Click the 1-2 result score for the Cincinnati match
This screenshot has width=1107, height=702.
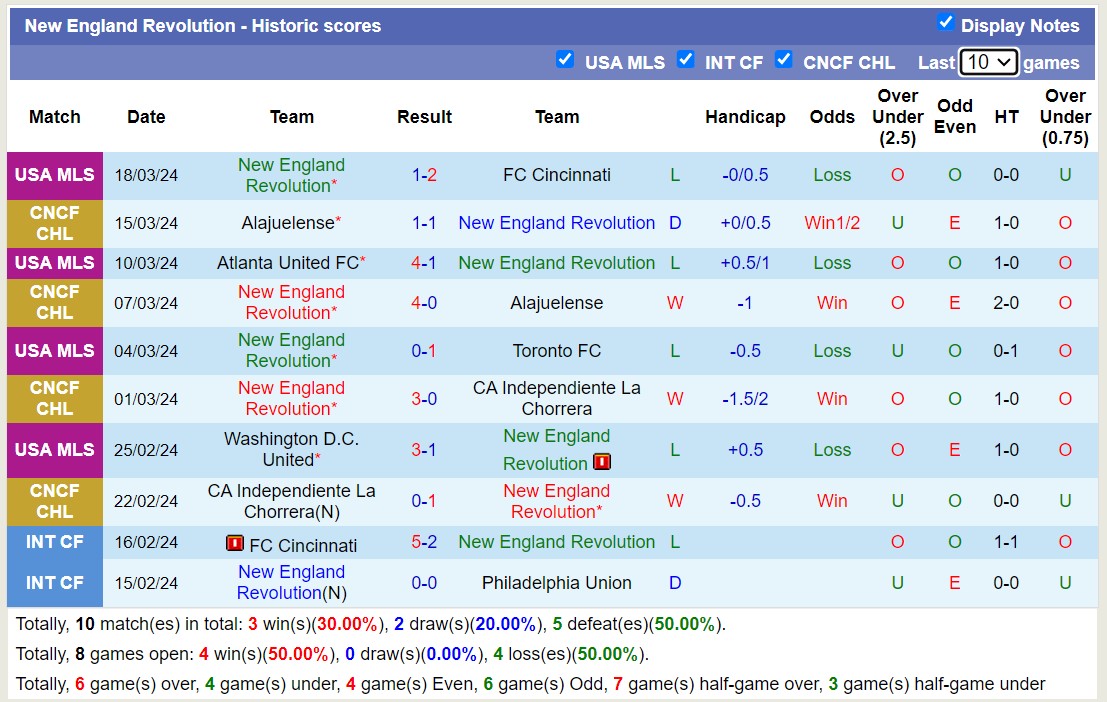(x=425, y=175)
